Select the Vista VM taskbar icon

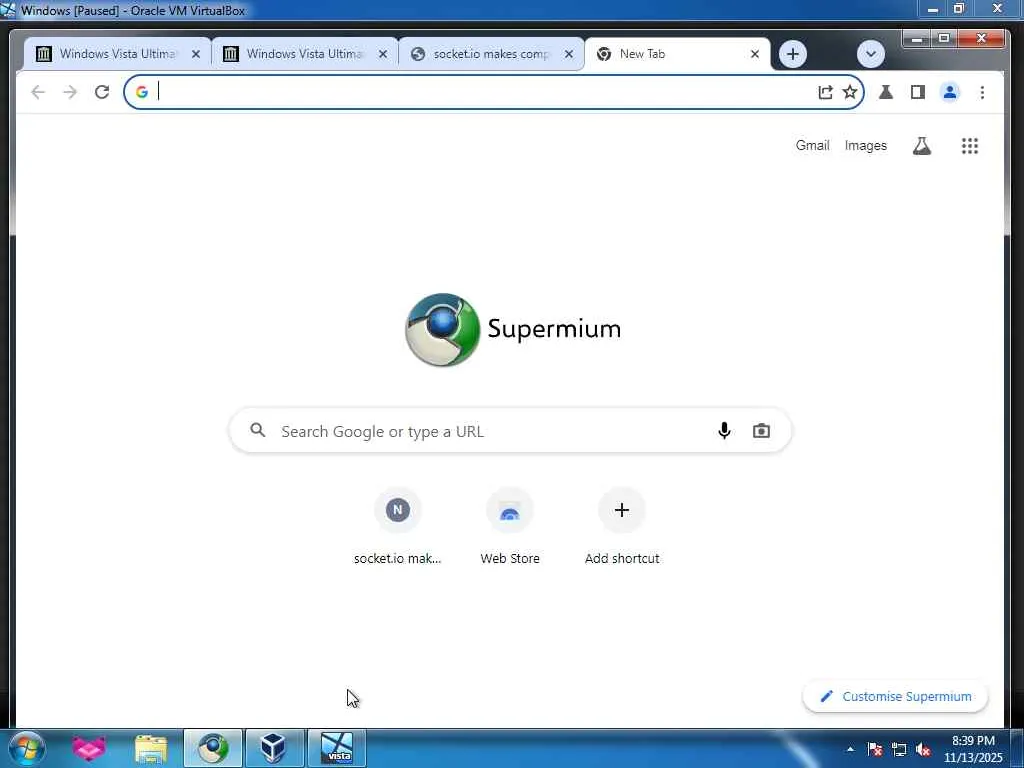tap(337, 748)
